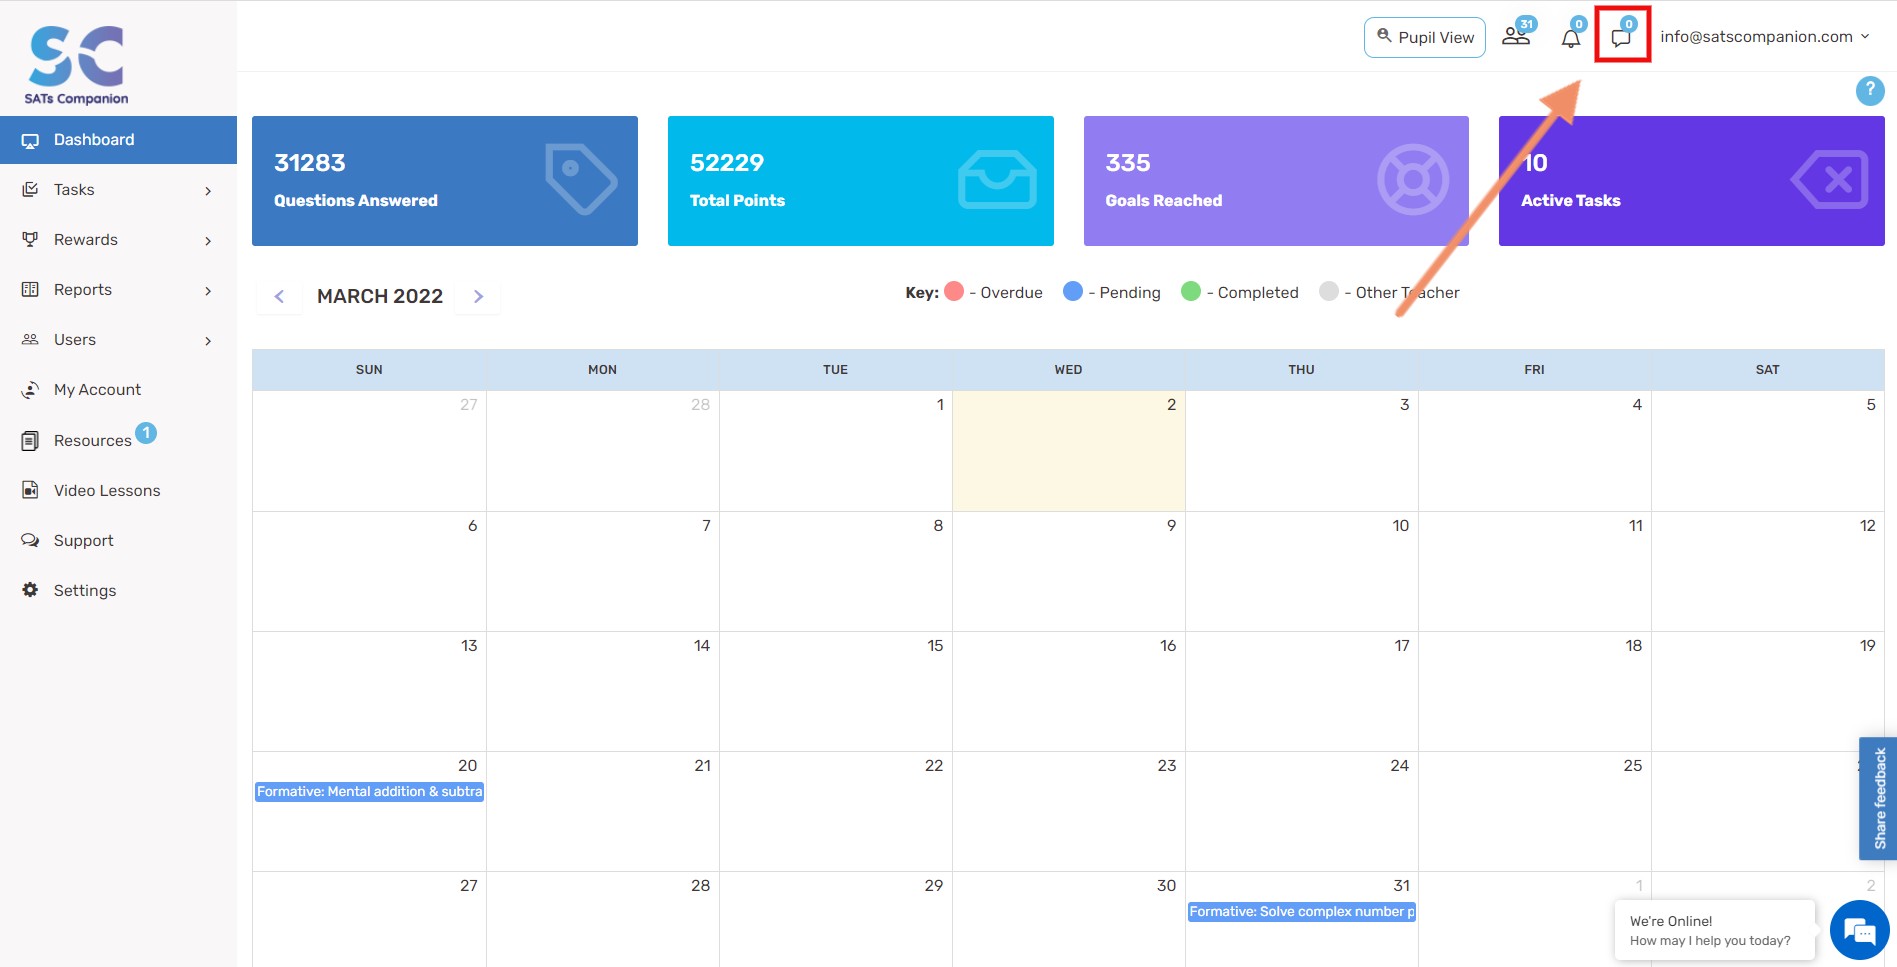Open the Active Tasks card
The height and width of the screenshot is (967, 1897).
pyautogui.click(x=1692, y=181)
